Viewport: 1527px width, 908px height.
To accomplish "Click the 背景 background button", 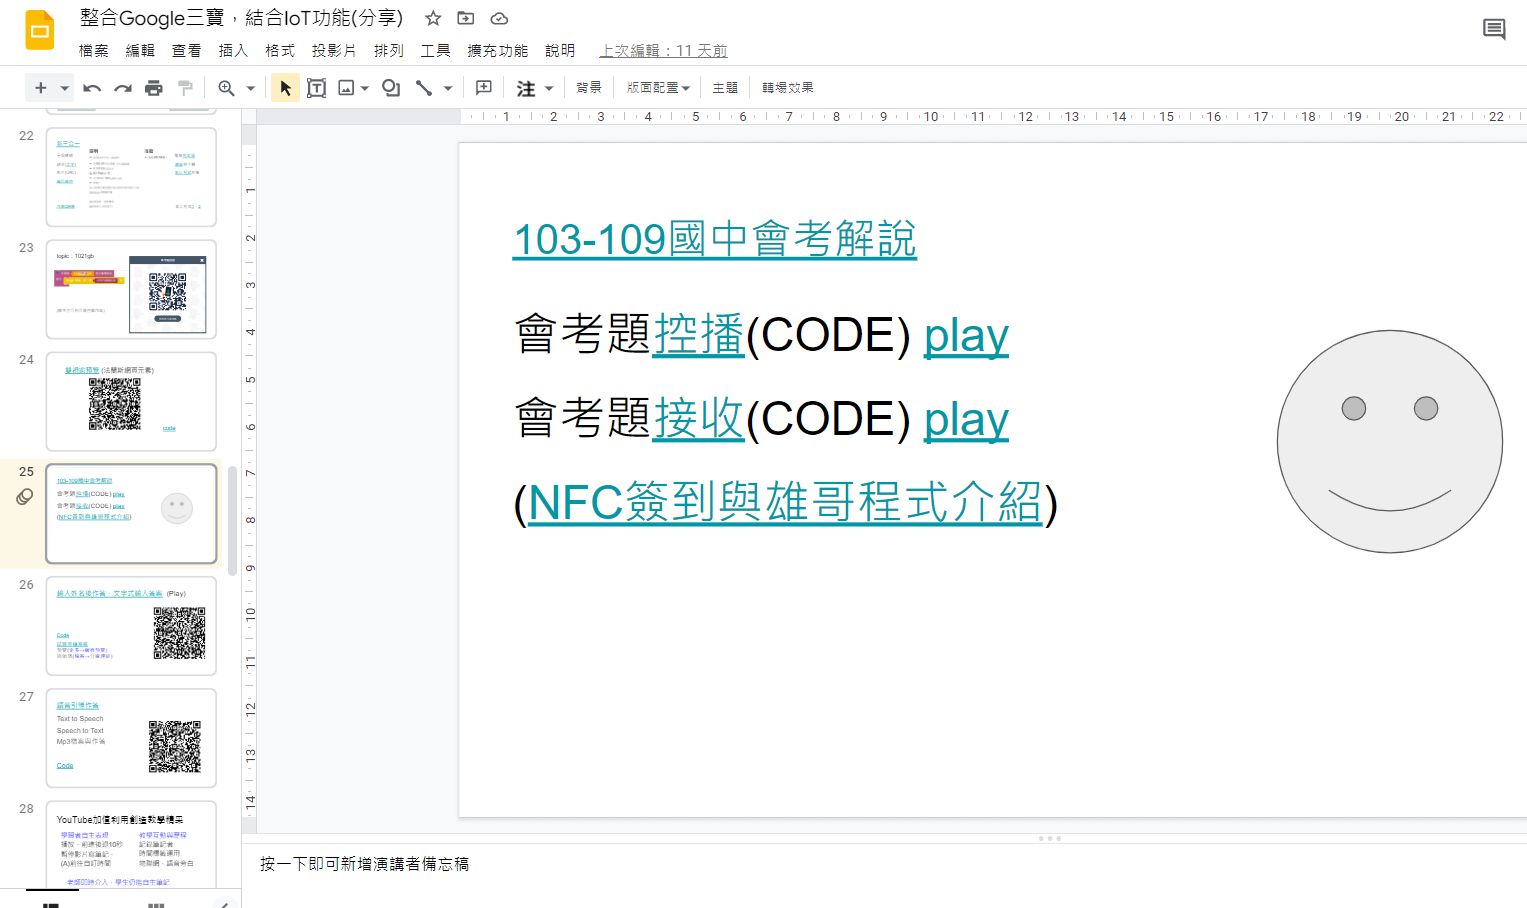I will click(589, 88).
